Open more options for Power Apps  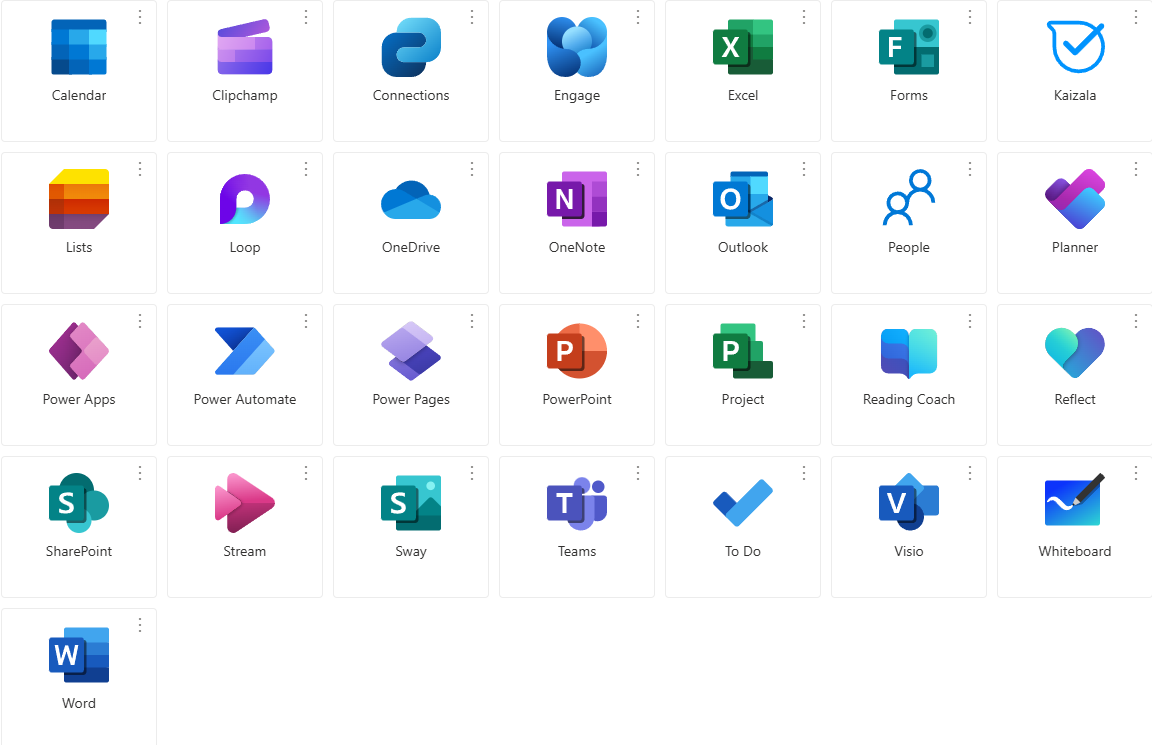click(140, 321)
